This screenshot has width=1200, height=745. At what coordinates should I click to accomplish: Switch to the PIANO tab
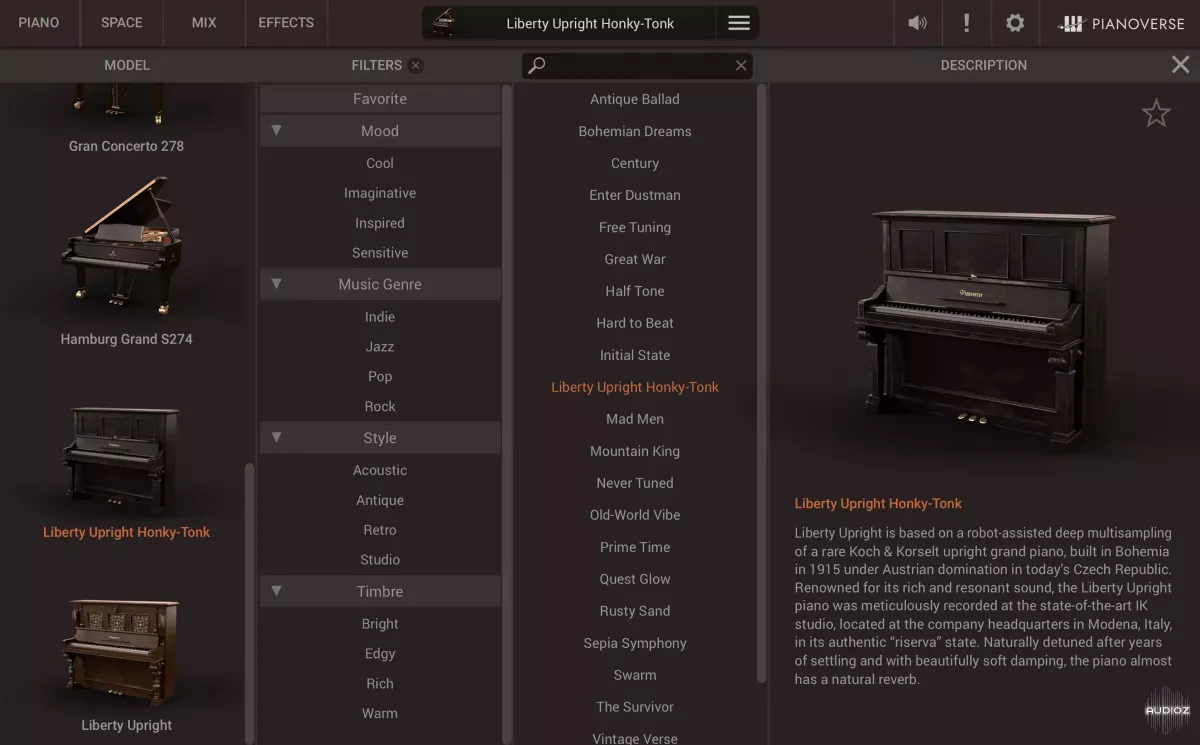[x=39, y=22]
